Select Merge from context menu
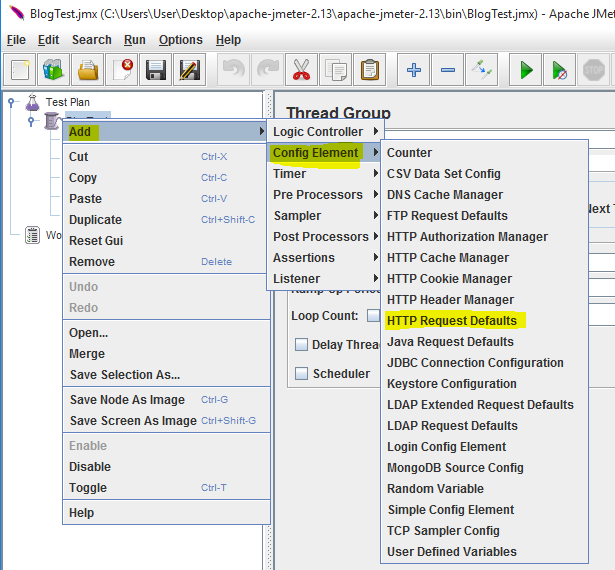This screenshot has width=615, height=570. [x=166, y=354]
